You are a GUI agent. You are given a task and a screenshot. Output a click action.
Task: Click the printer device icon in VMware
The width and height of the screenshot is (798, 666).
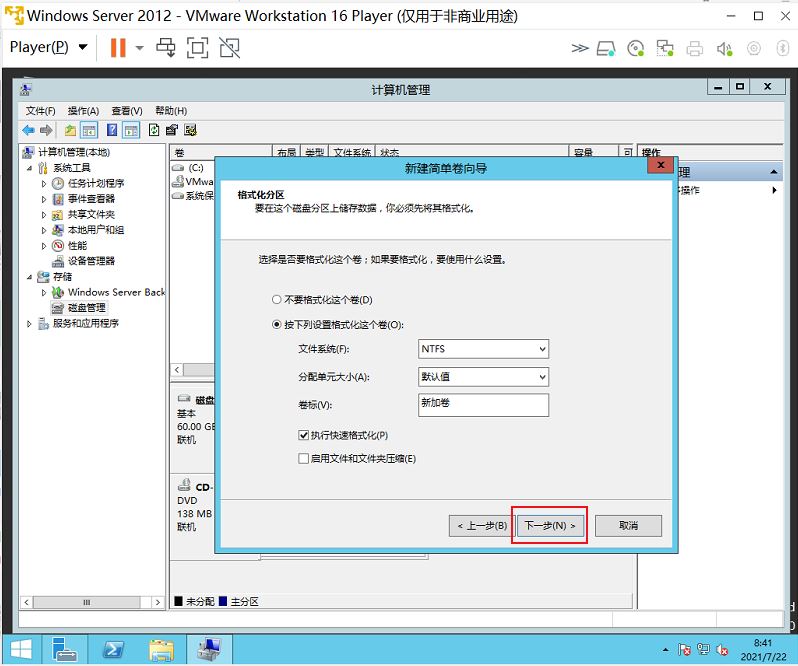[x=694, y=49]
